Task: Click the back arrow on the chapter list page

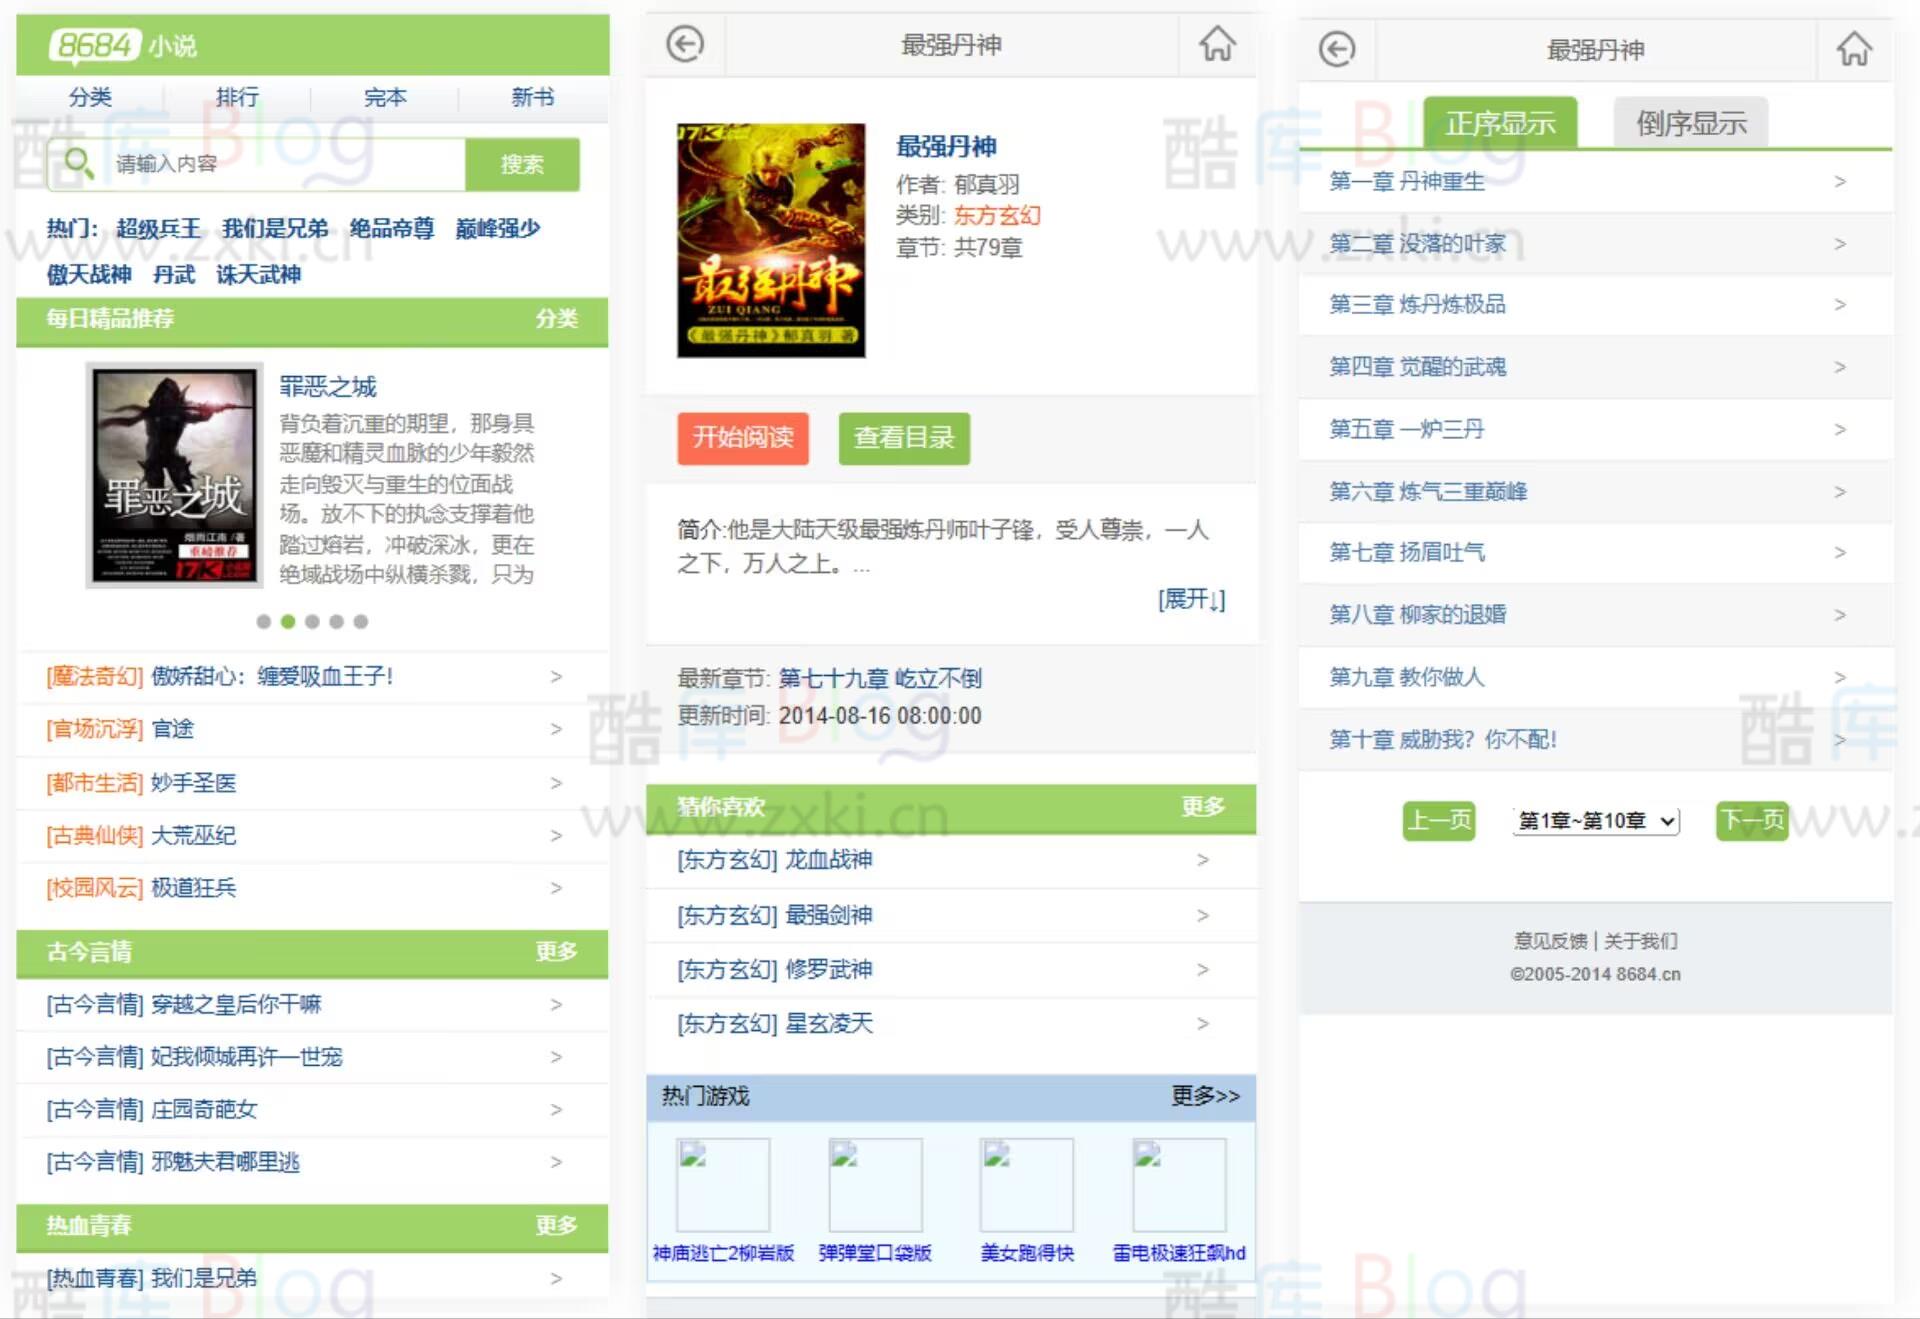Action: [x=1337, y=48]
